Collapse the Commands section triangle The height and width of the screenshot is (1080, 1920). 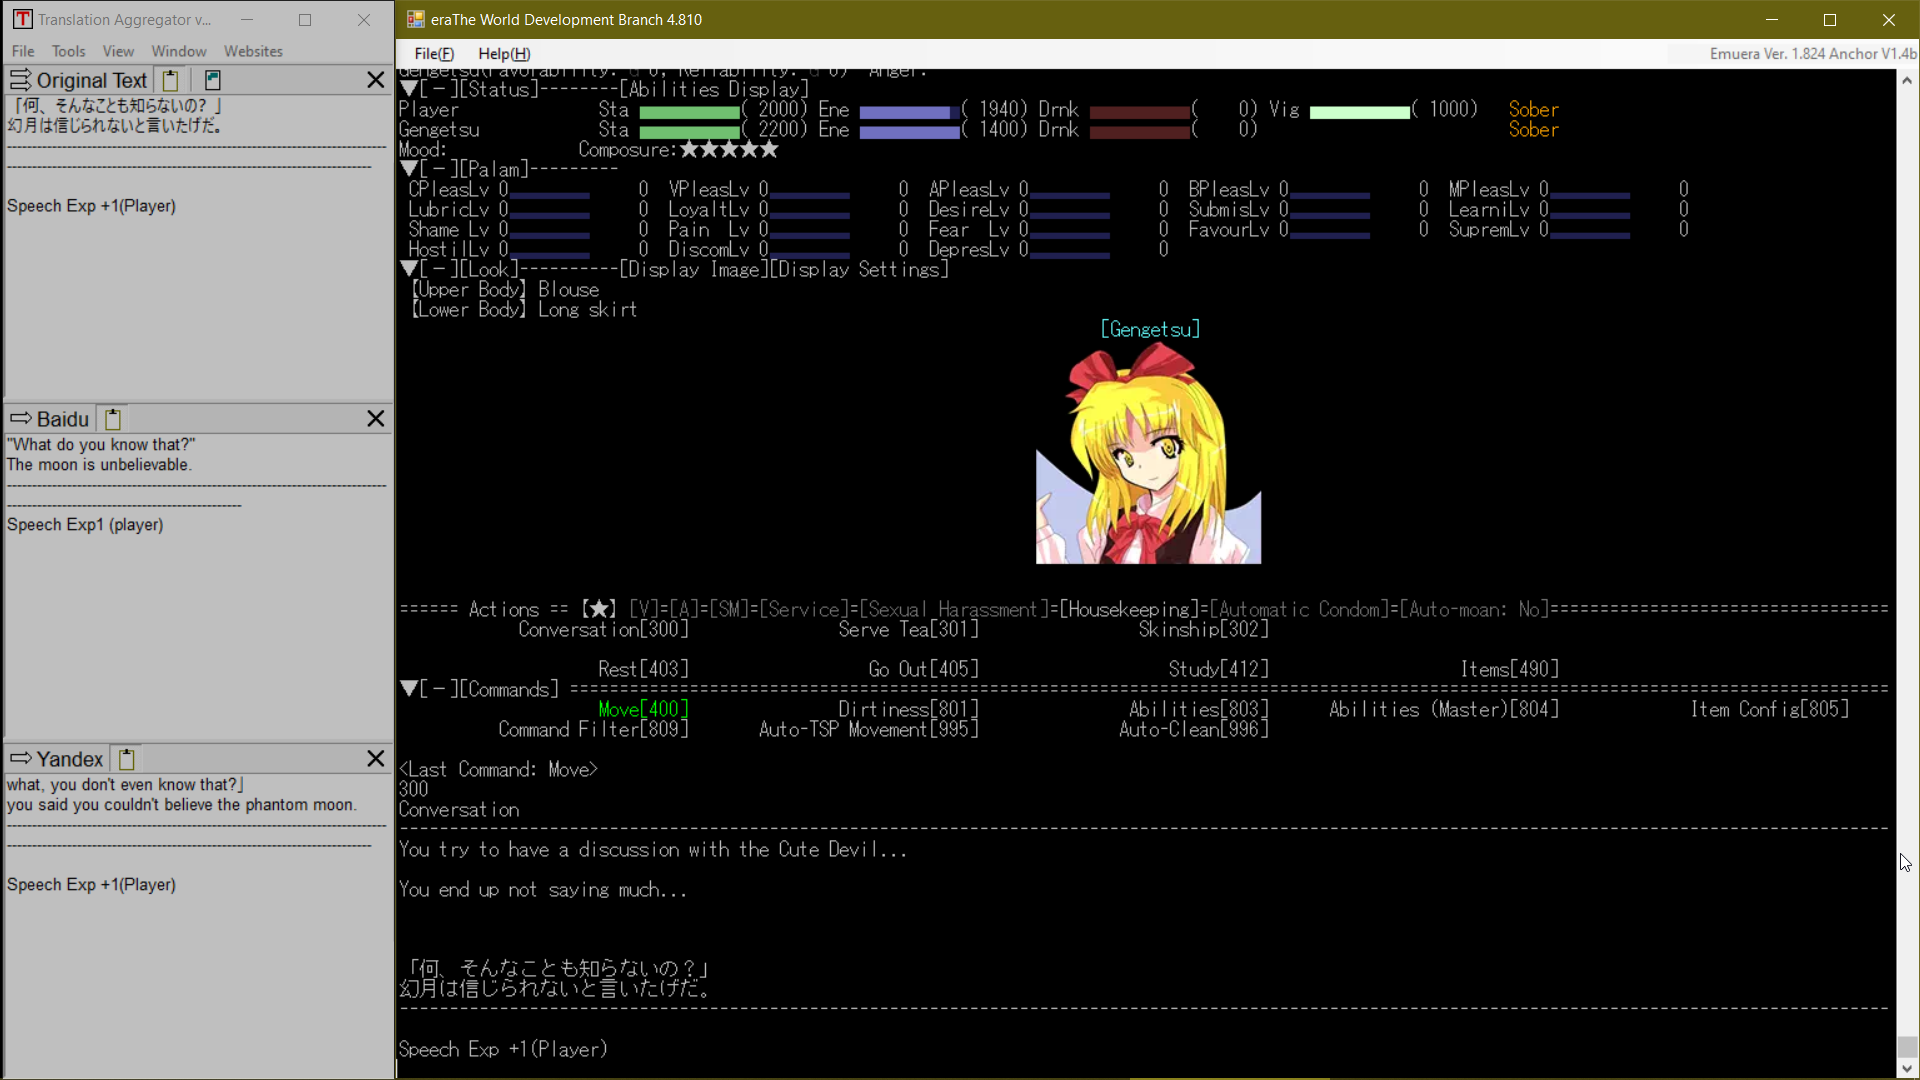(x=409, y=689)
